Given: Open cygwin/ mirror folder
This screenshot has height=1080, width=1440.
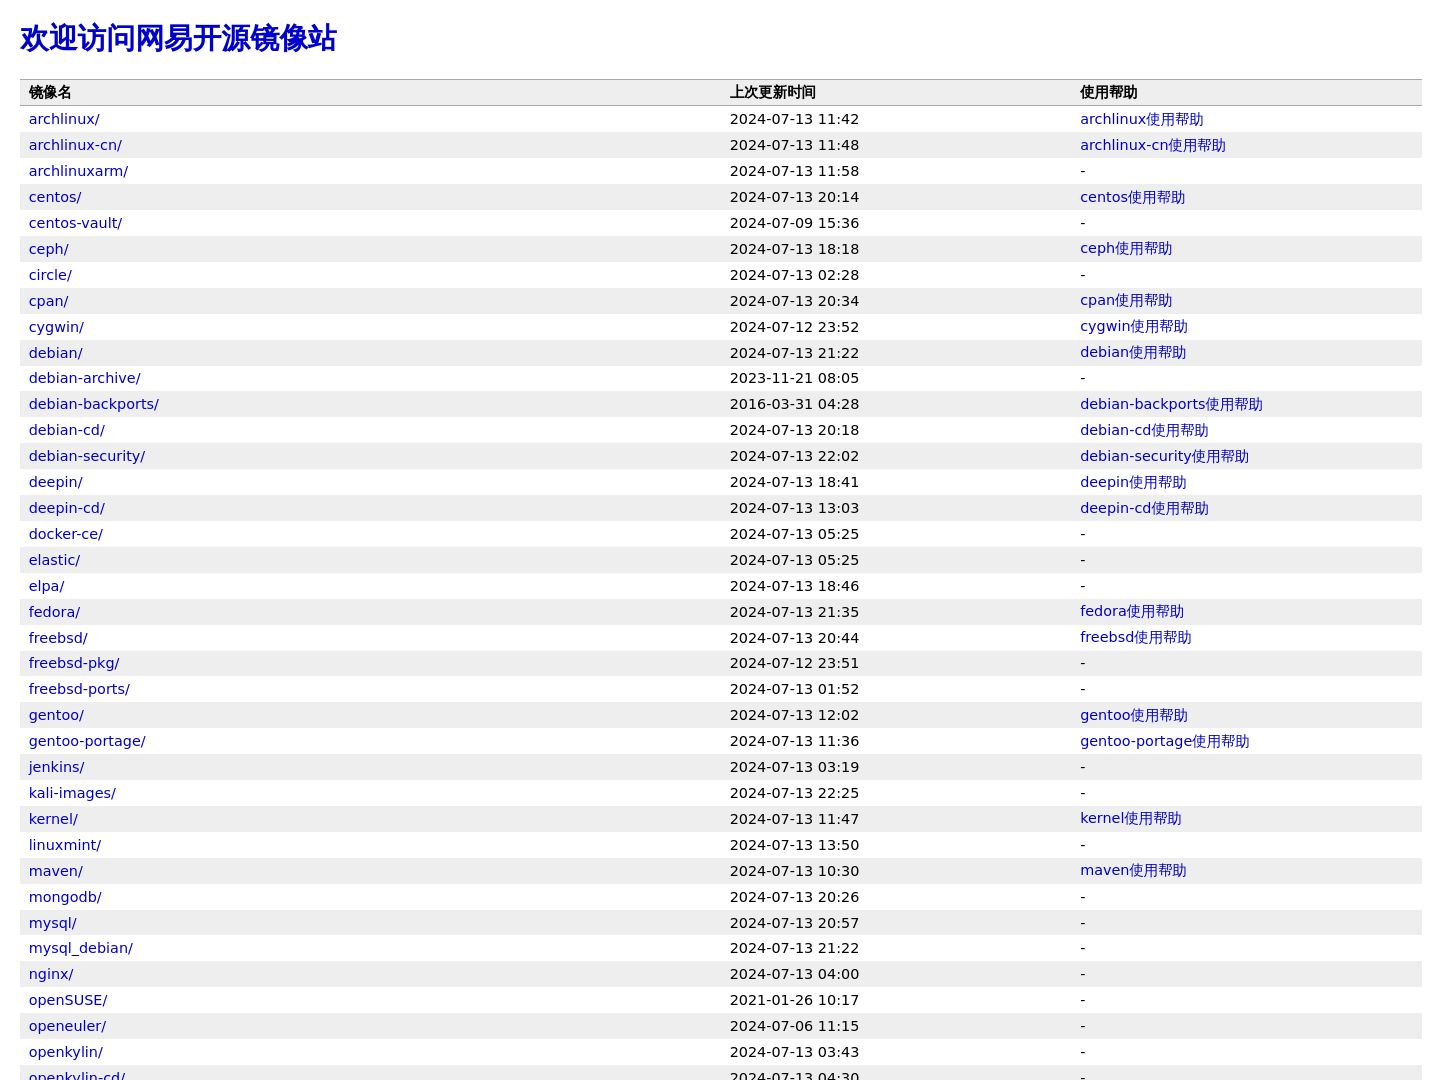Looking at the screenshot, I should click(56, 327).
